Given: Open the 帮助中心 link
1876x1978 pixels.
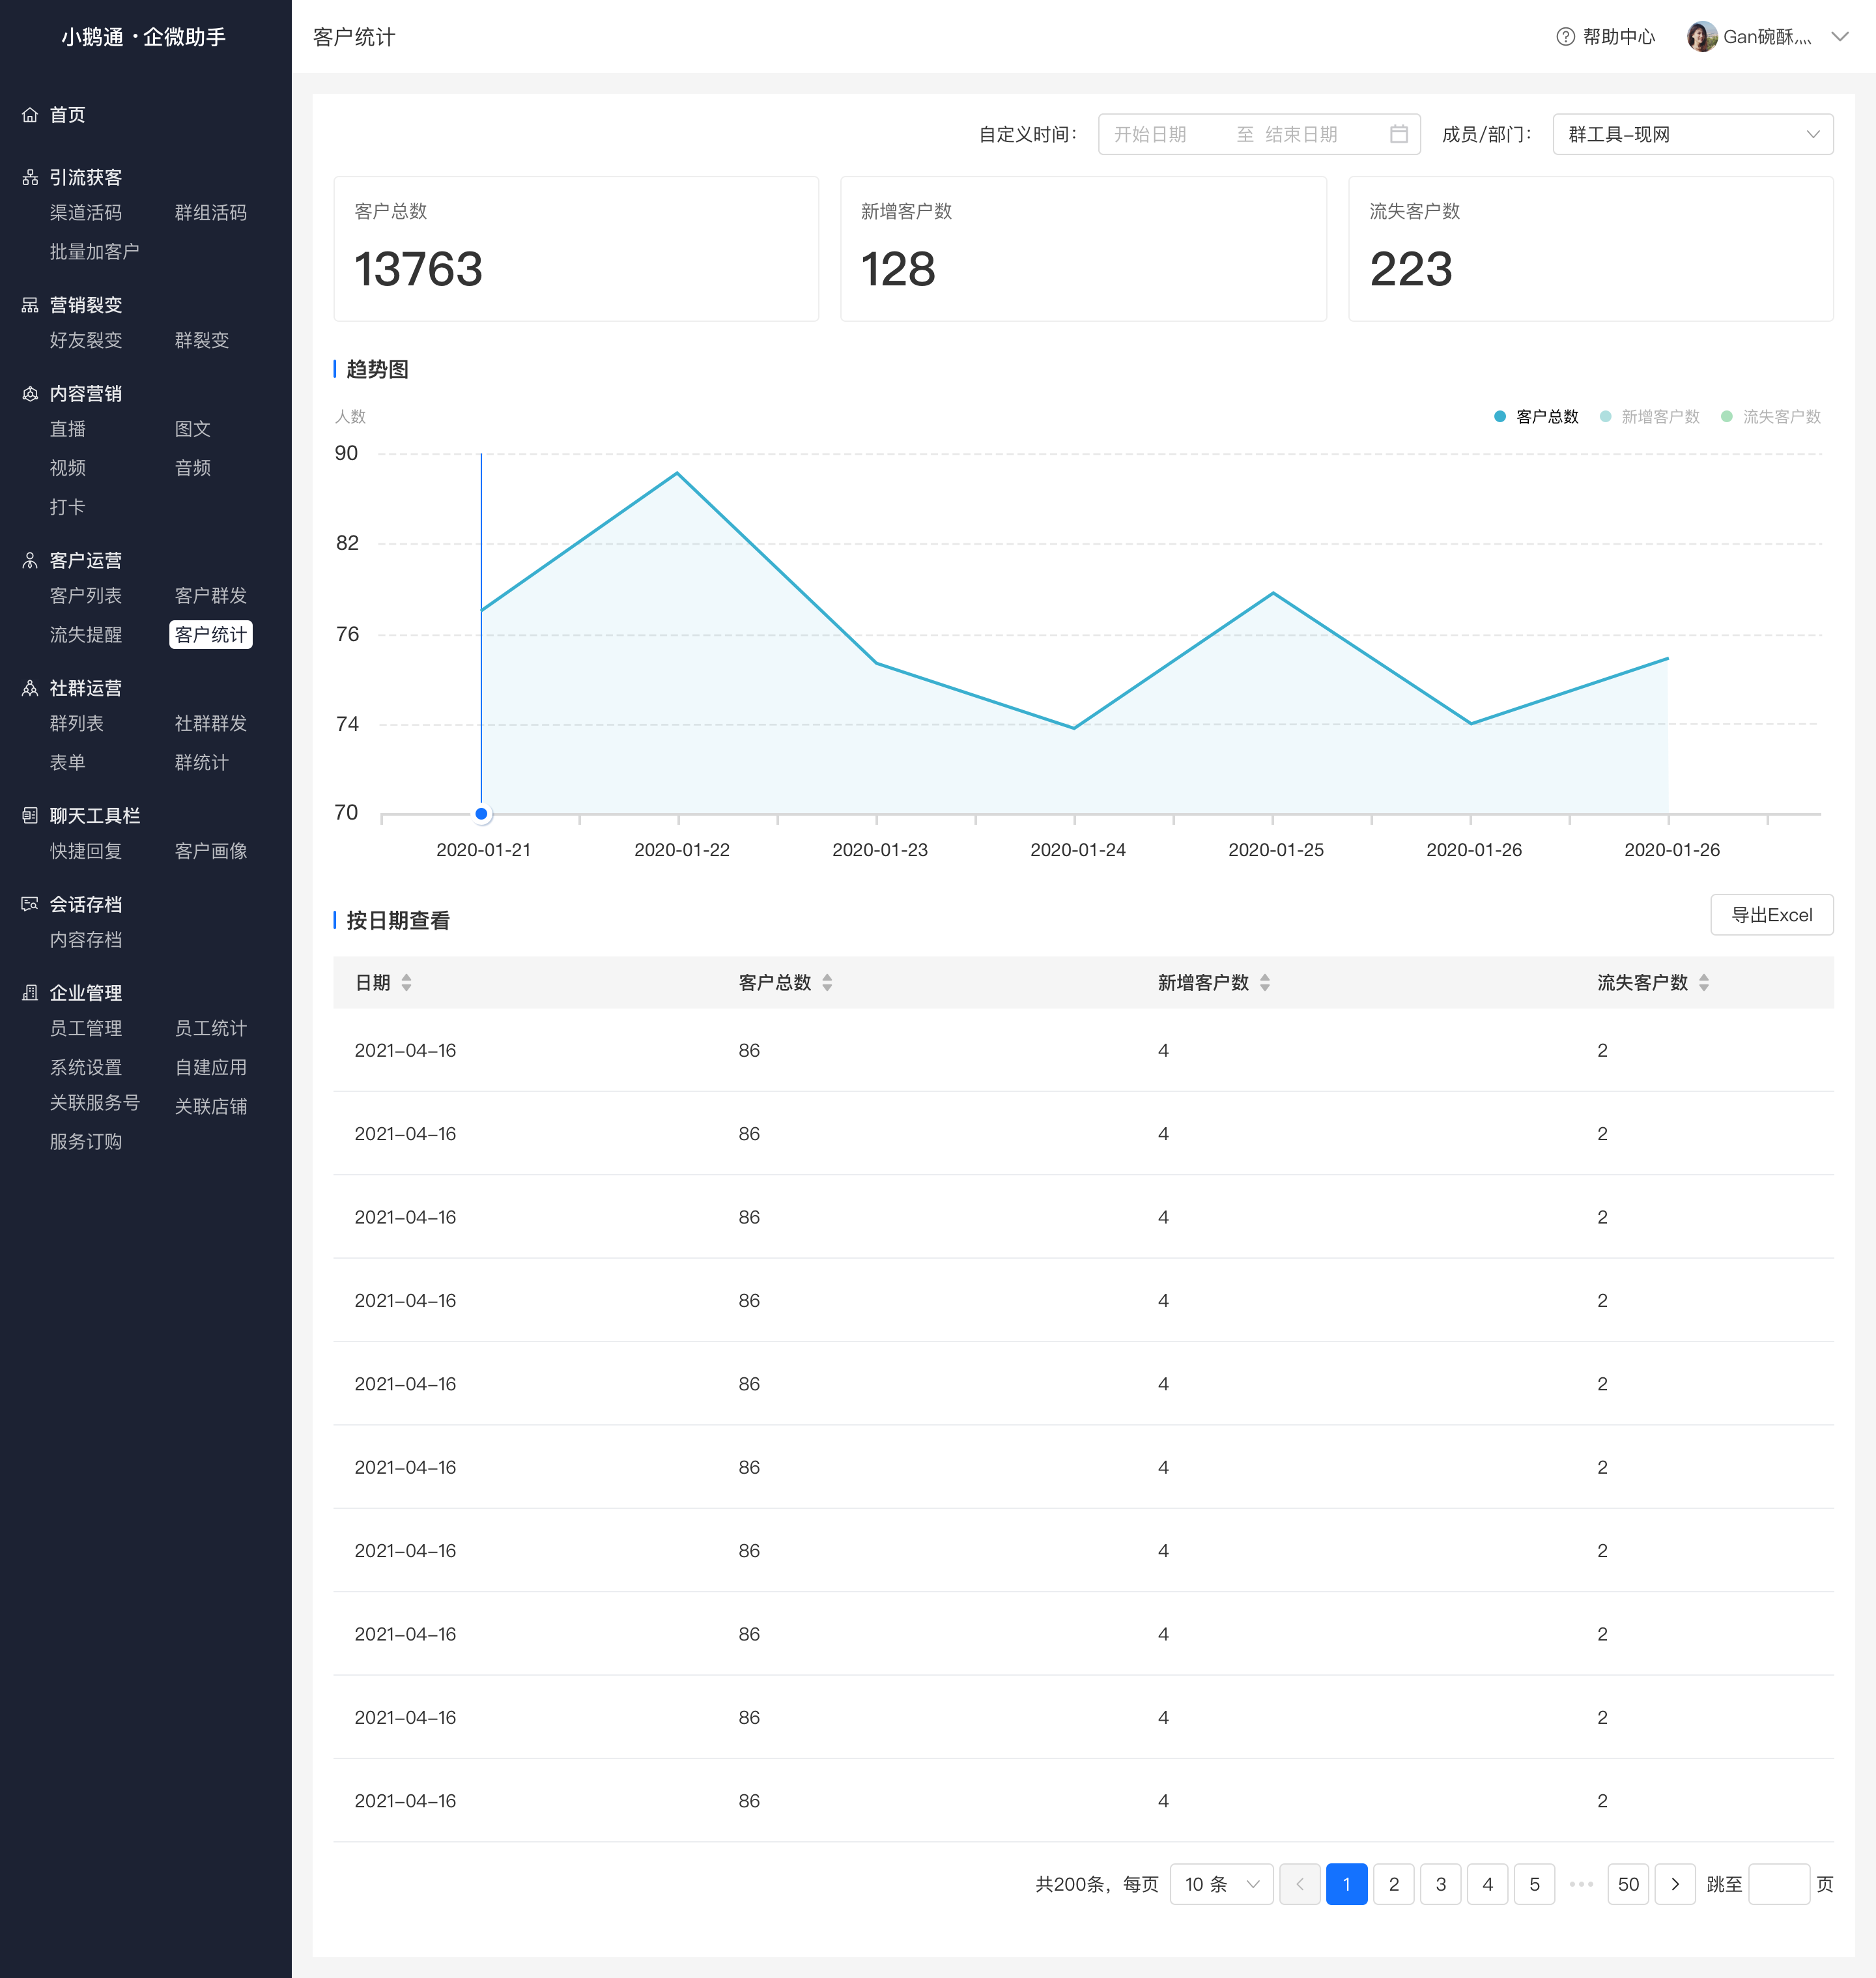Looking at the screenshot, I should coord(1606,37).
